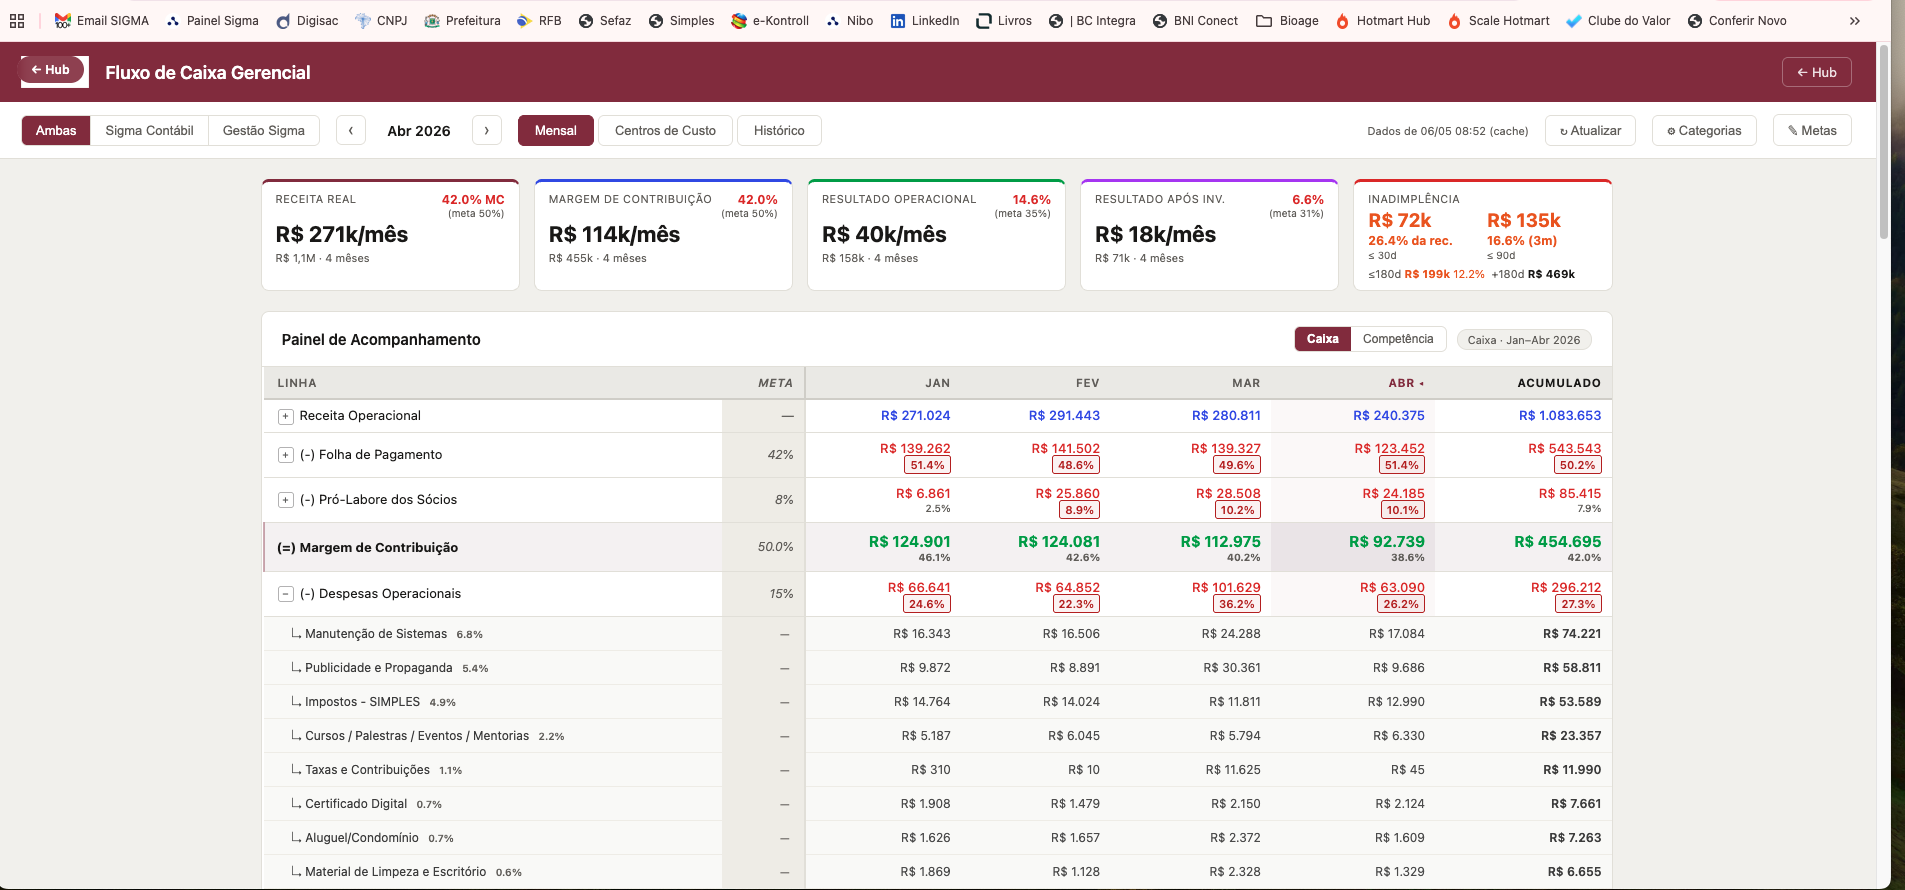The image size is (1905, 890).
Task: Switch to Centros de Custo tab
Action: (665, 131)
